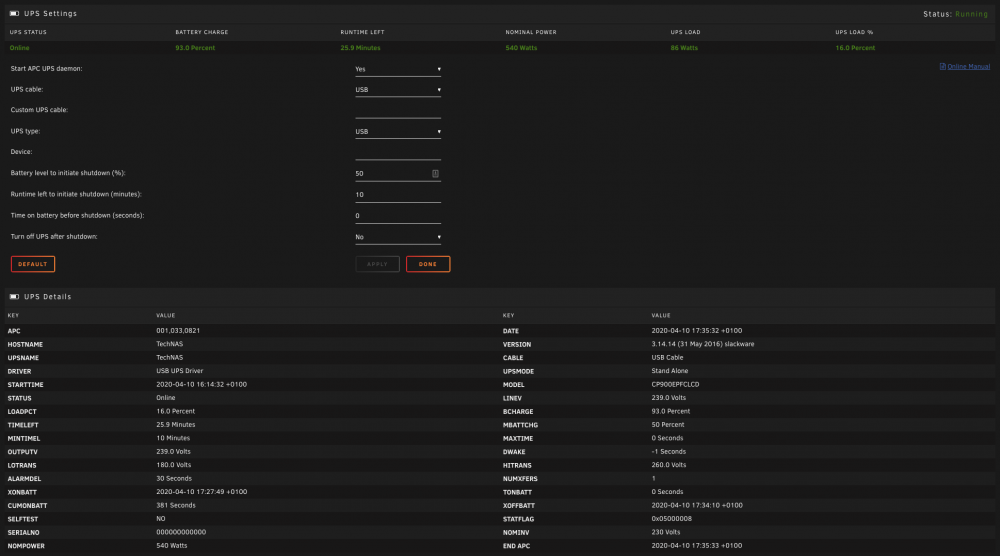
Task: Click the UPS Details battery icon
Action: click(x=14, y=296)
